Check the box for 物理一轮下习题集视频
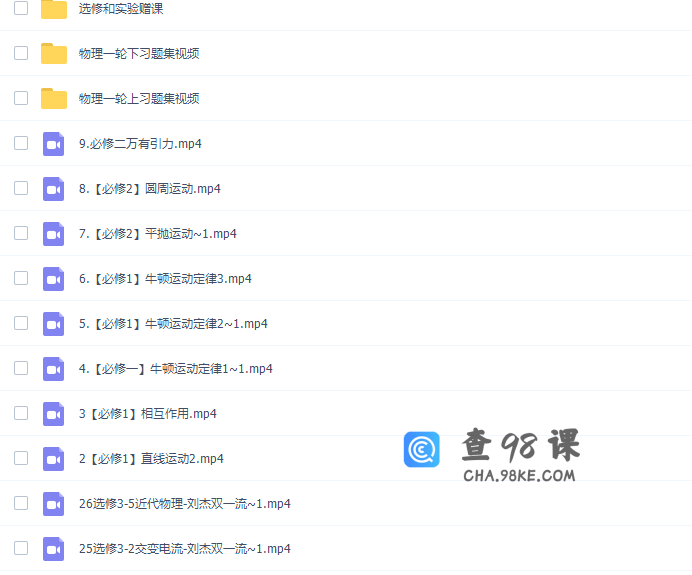Viewport: 692px width, 575px height. [x=21, y=53]
